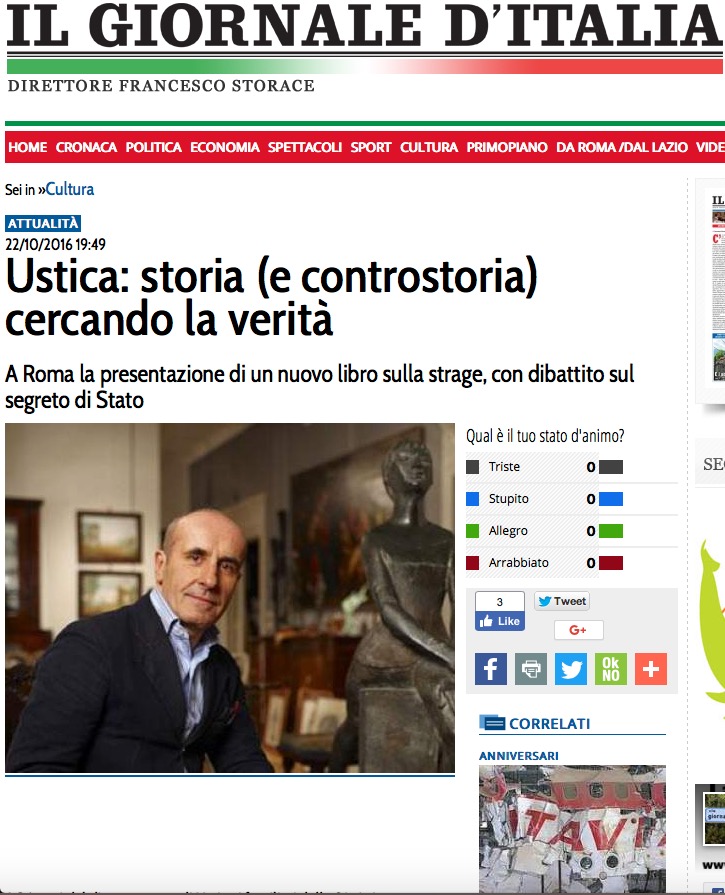Open the orange plus share icon
The height and width of the screenshot is (895, 725).
tap(651, 668)
